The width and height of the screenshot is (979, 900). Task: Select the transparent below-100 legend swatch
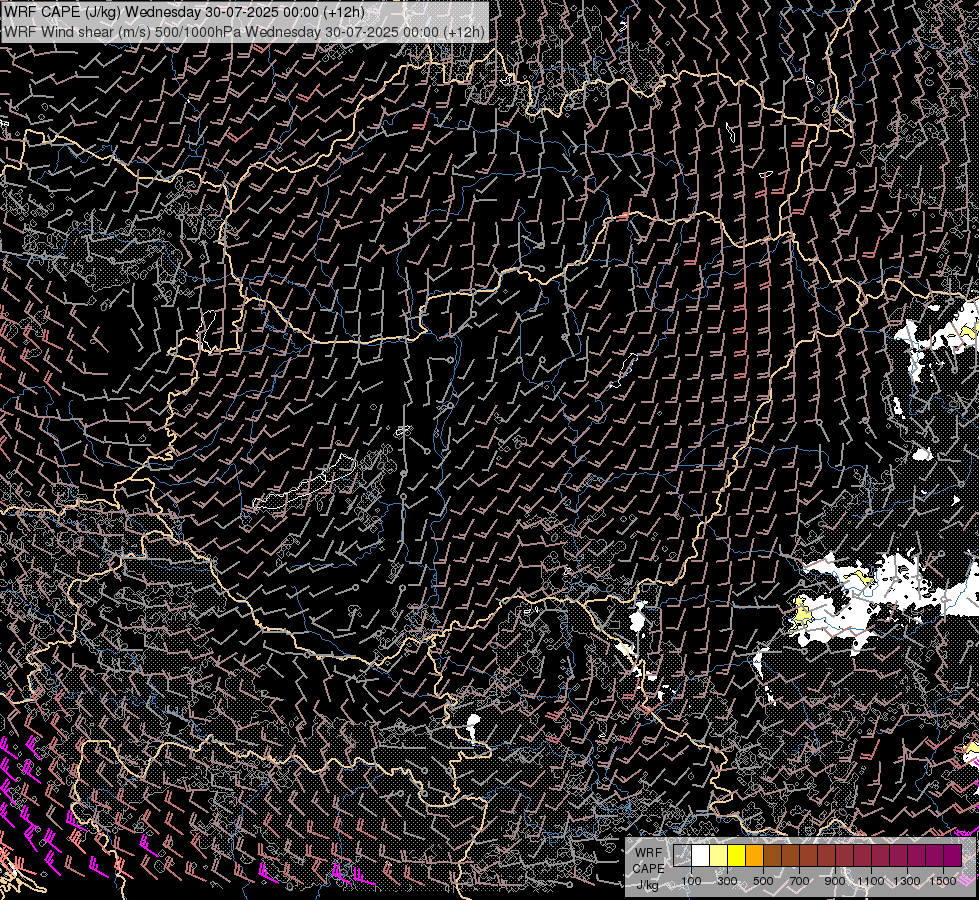coord(682,856)
